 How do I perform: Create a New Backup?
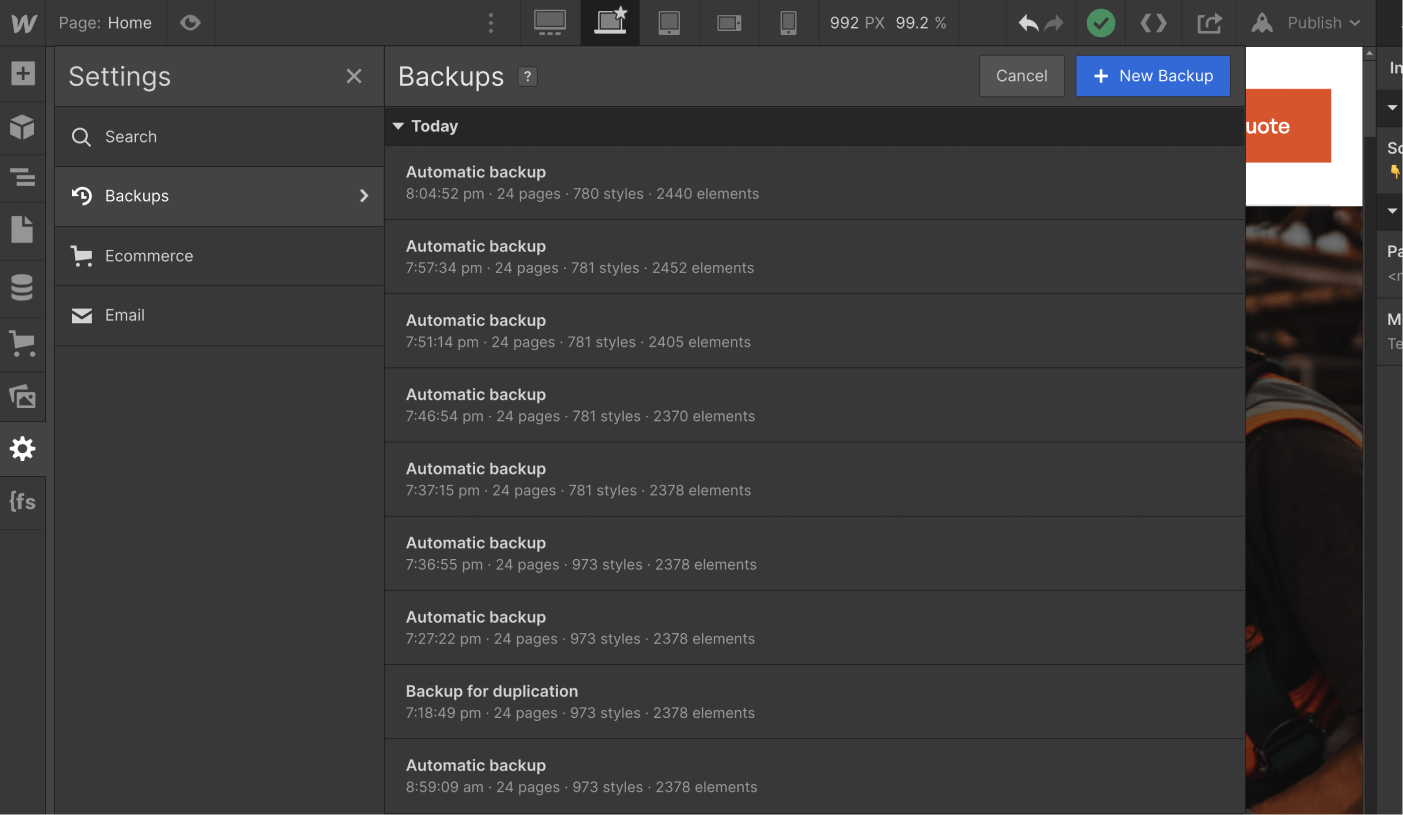1152,75
